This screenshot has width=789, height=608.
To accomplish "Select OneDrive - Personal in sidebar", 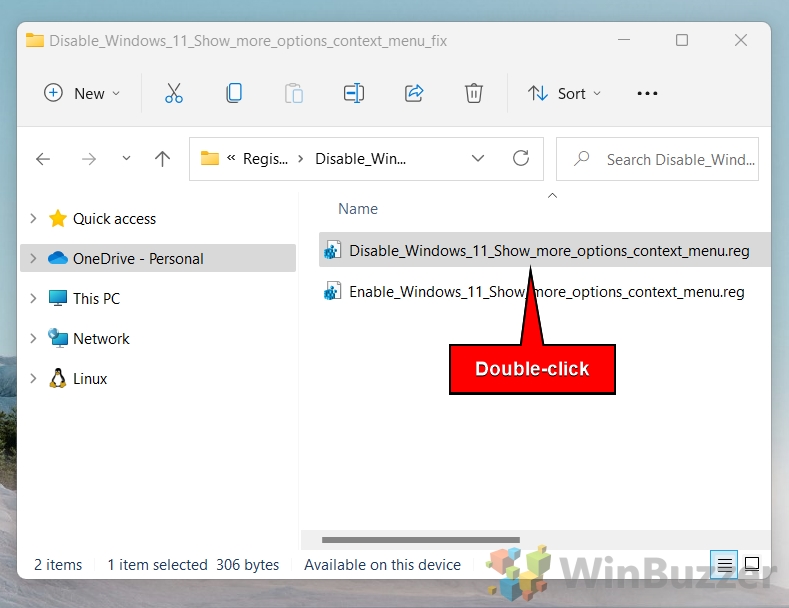I will coord(158,258).
